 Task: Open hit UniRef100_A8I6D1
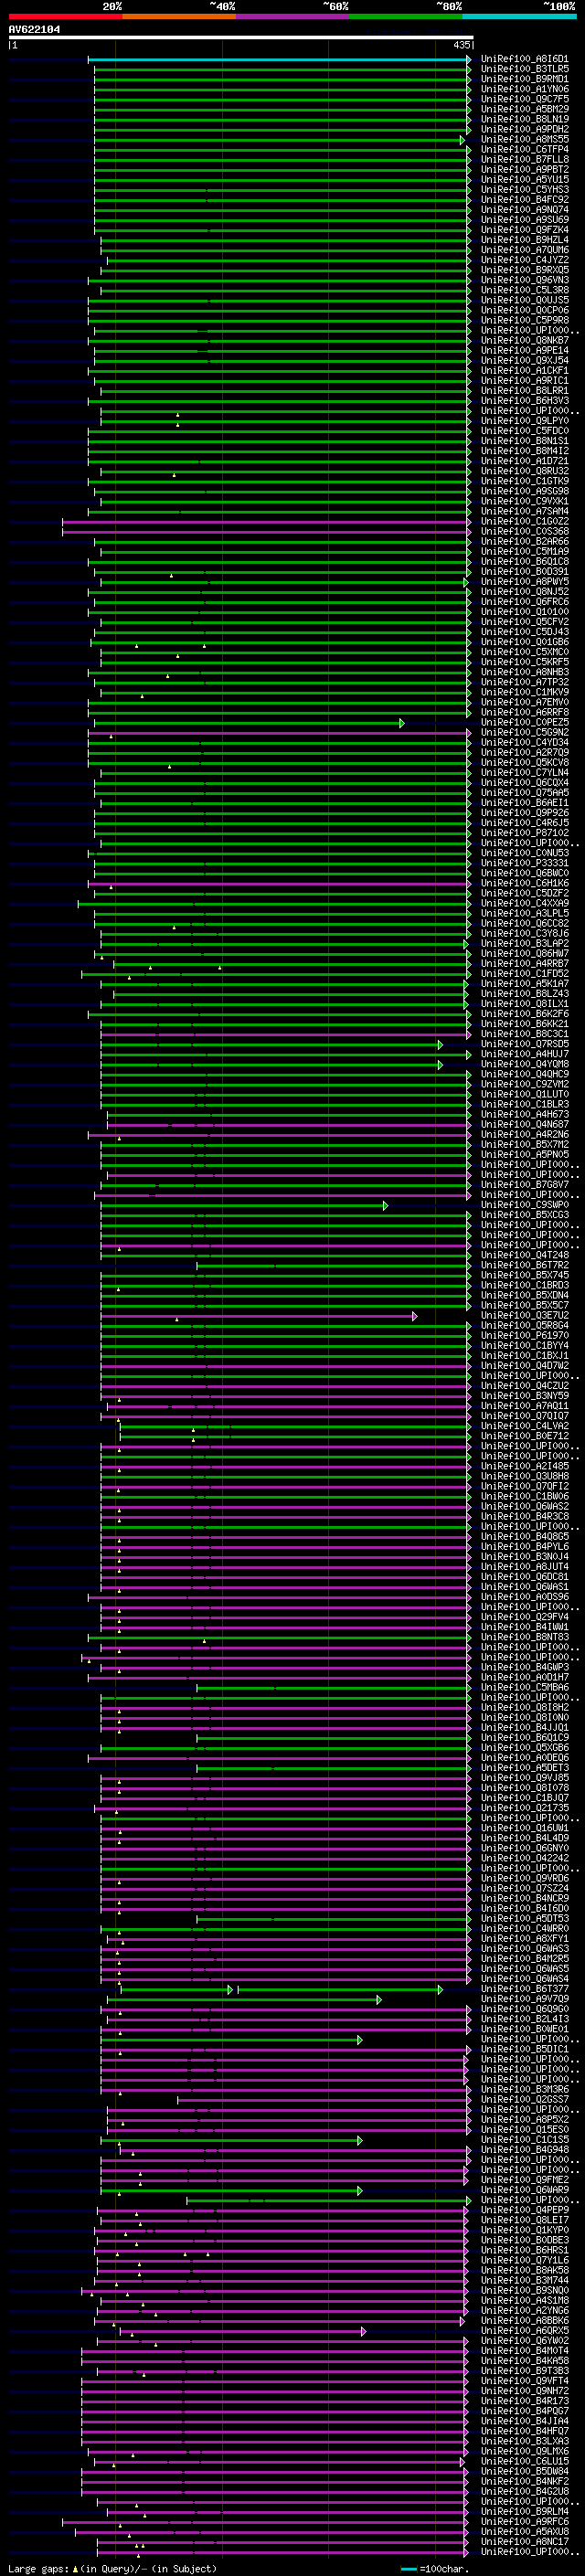pos(525,59)
